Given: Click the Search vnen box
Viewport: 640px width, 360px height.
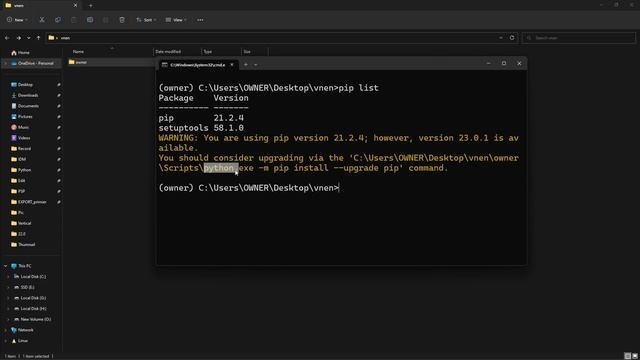Looking at the screenshot, I should (579, 38).
